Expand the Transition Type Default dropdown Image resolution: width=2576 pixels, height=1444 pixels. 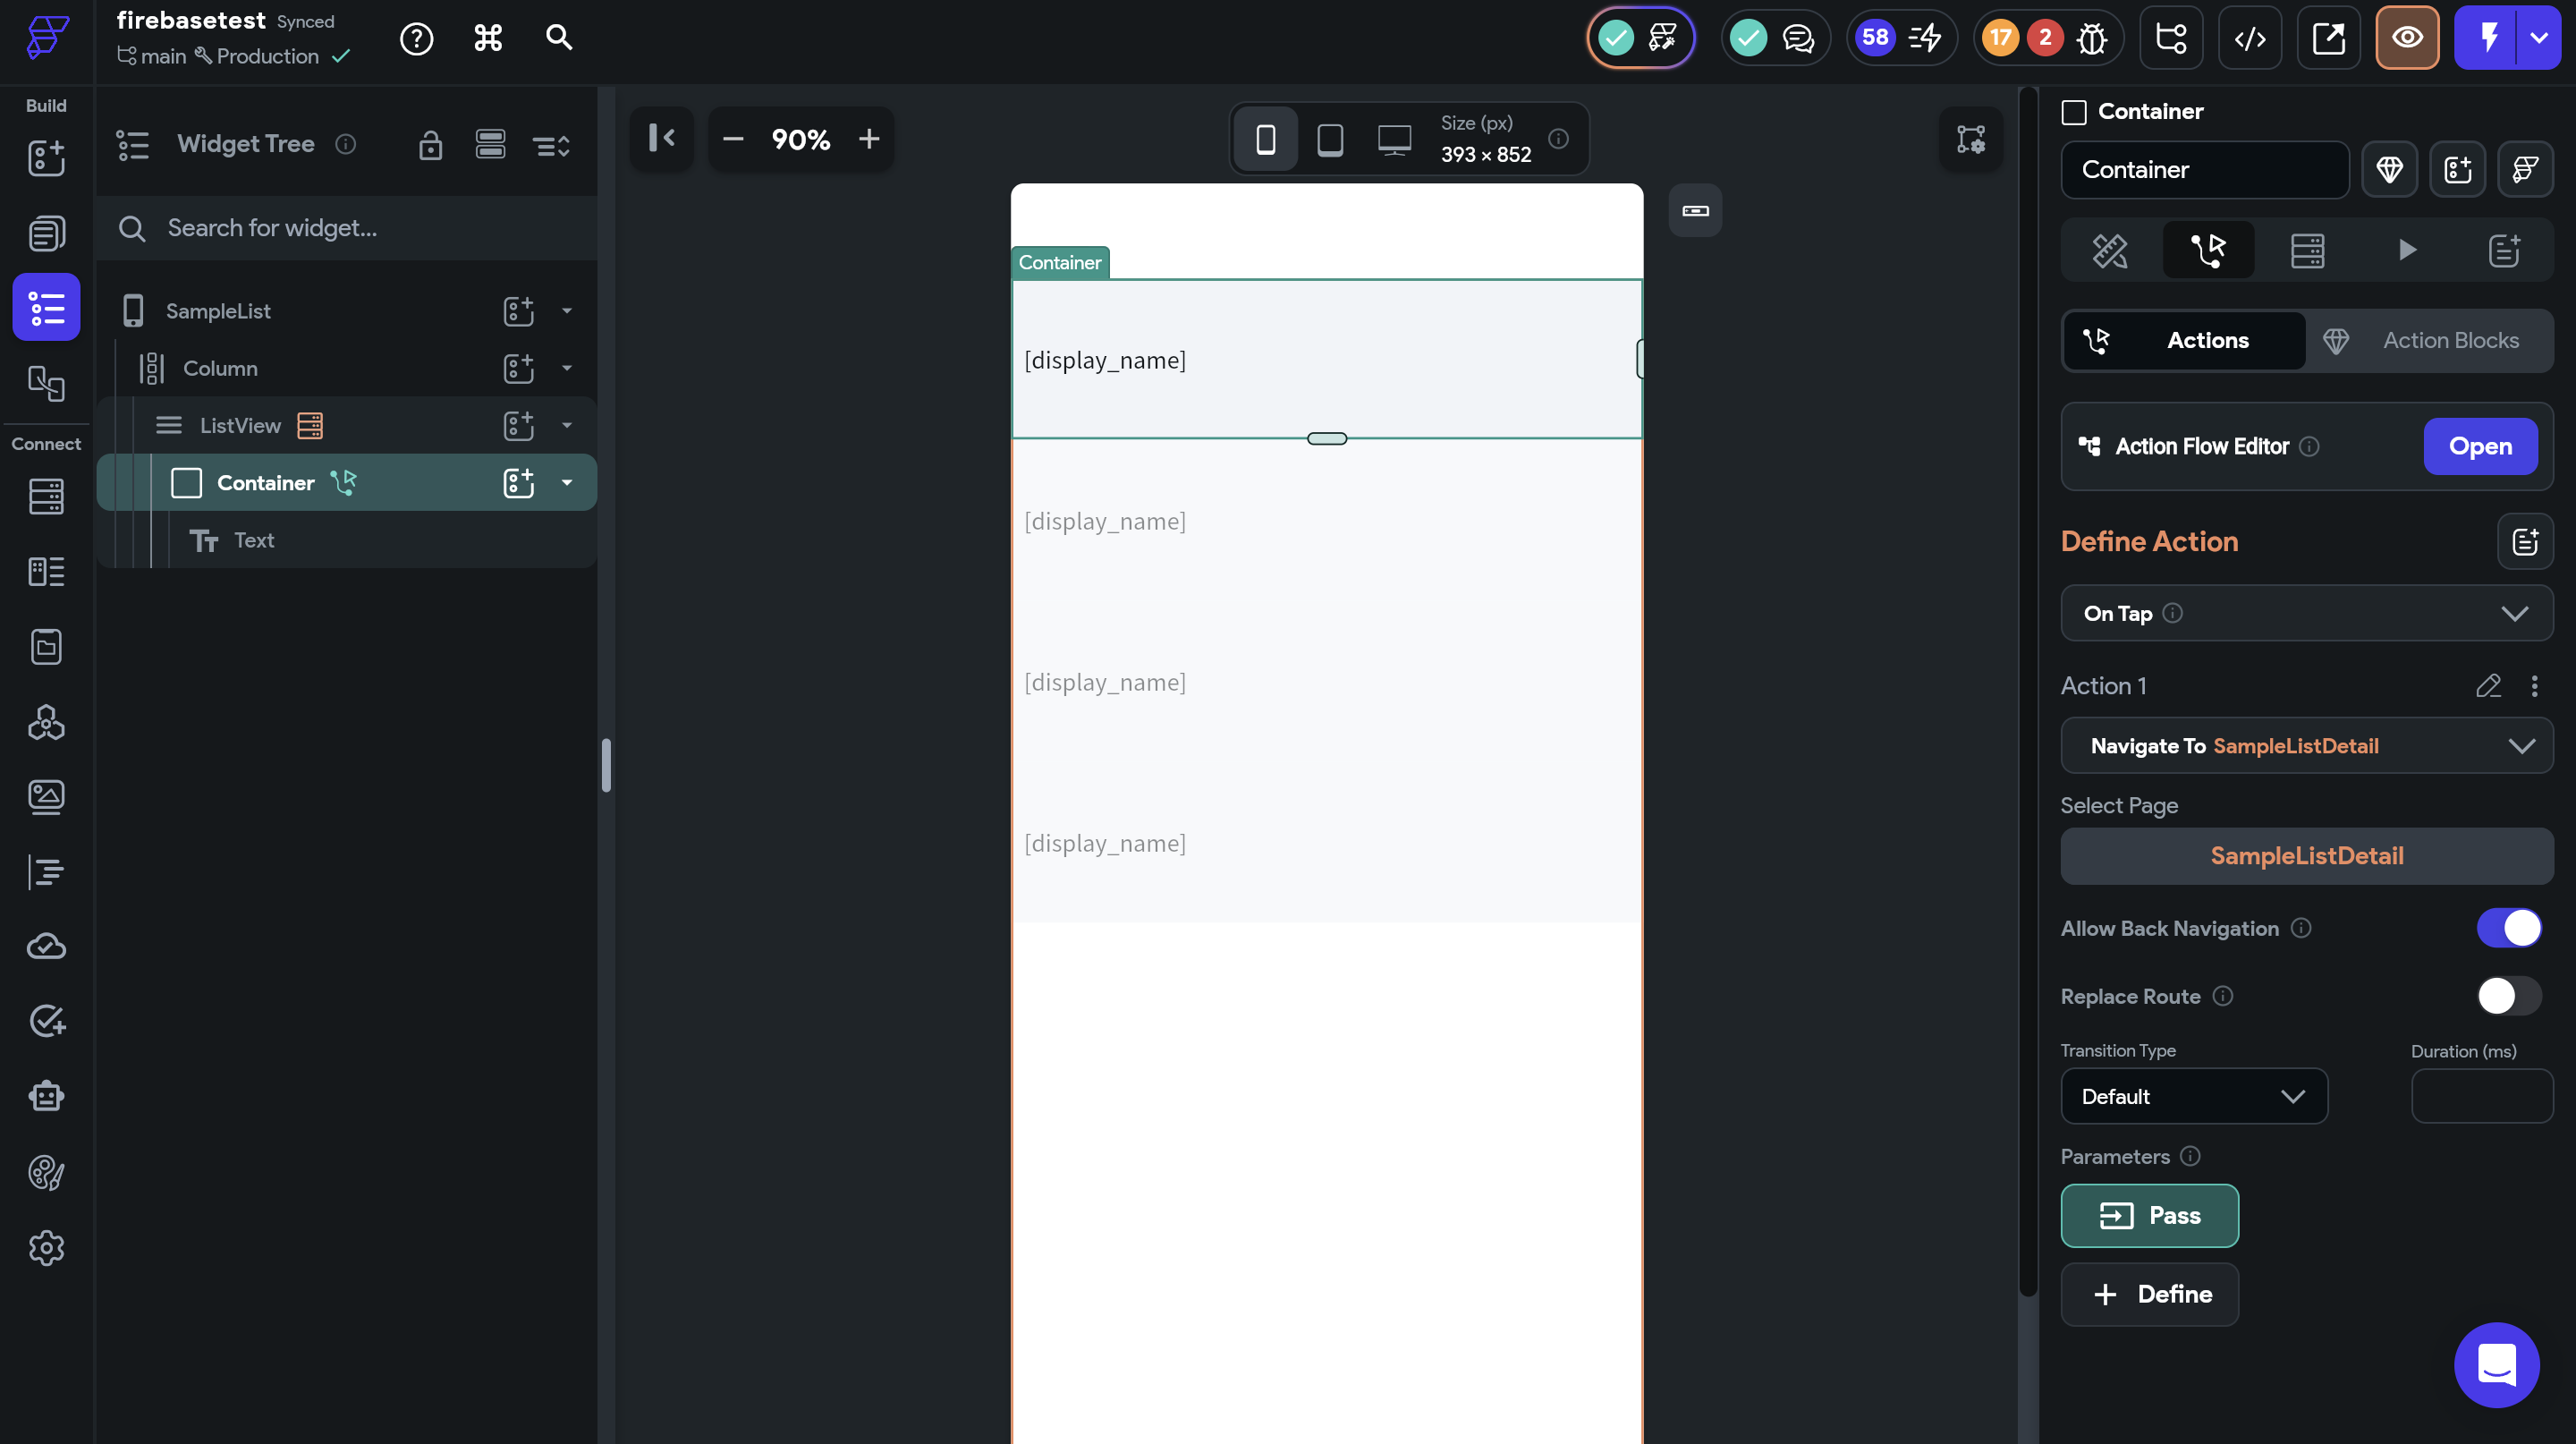tap(2193, 1096)
